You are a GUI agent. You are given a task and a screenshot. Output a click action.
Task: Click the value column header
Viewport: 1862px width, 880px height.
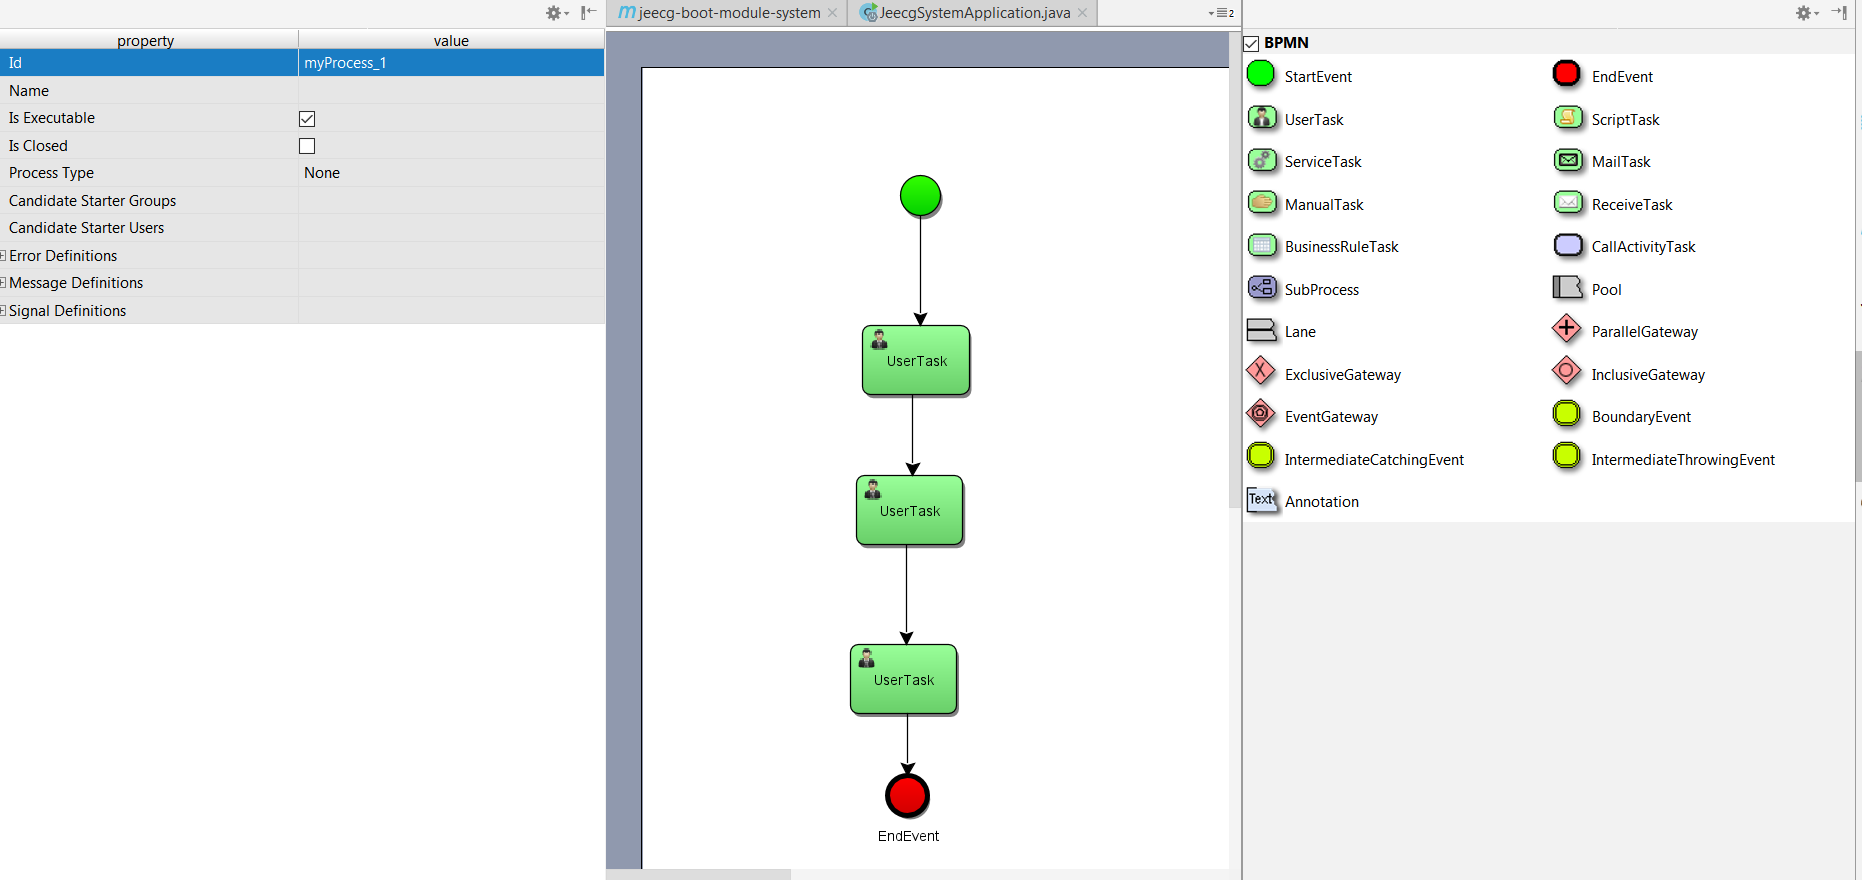[x=451, y=40]
